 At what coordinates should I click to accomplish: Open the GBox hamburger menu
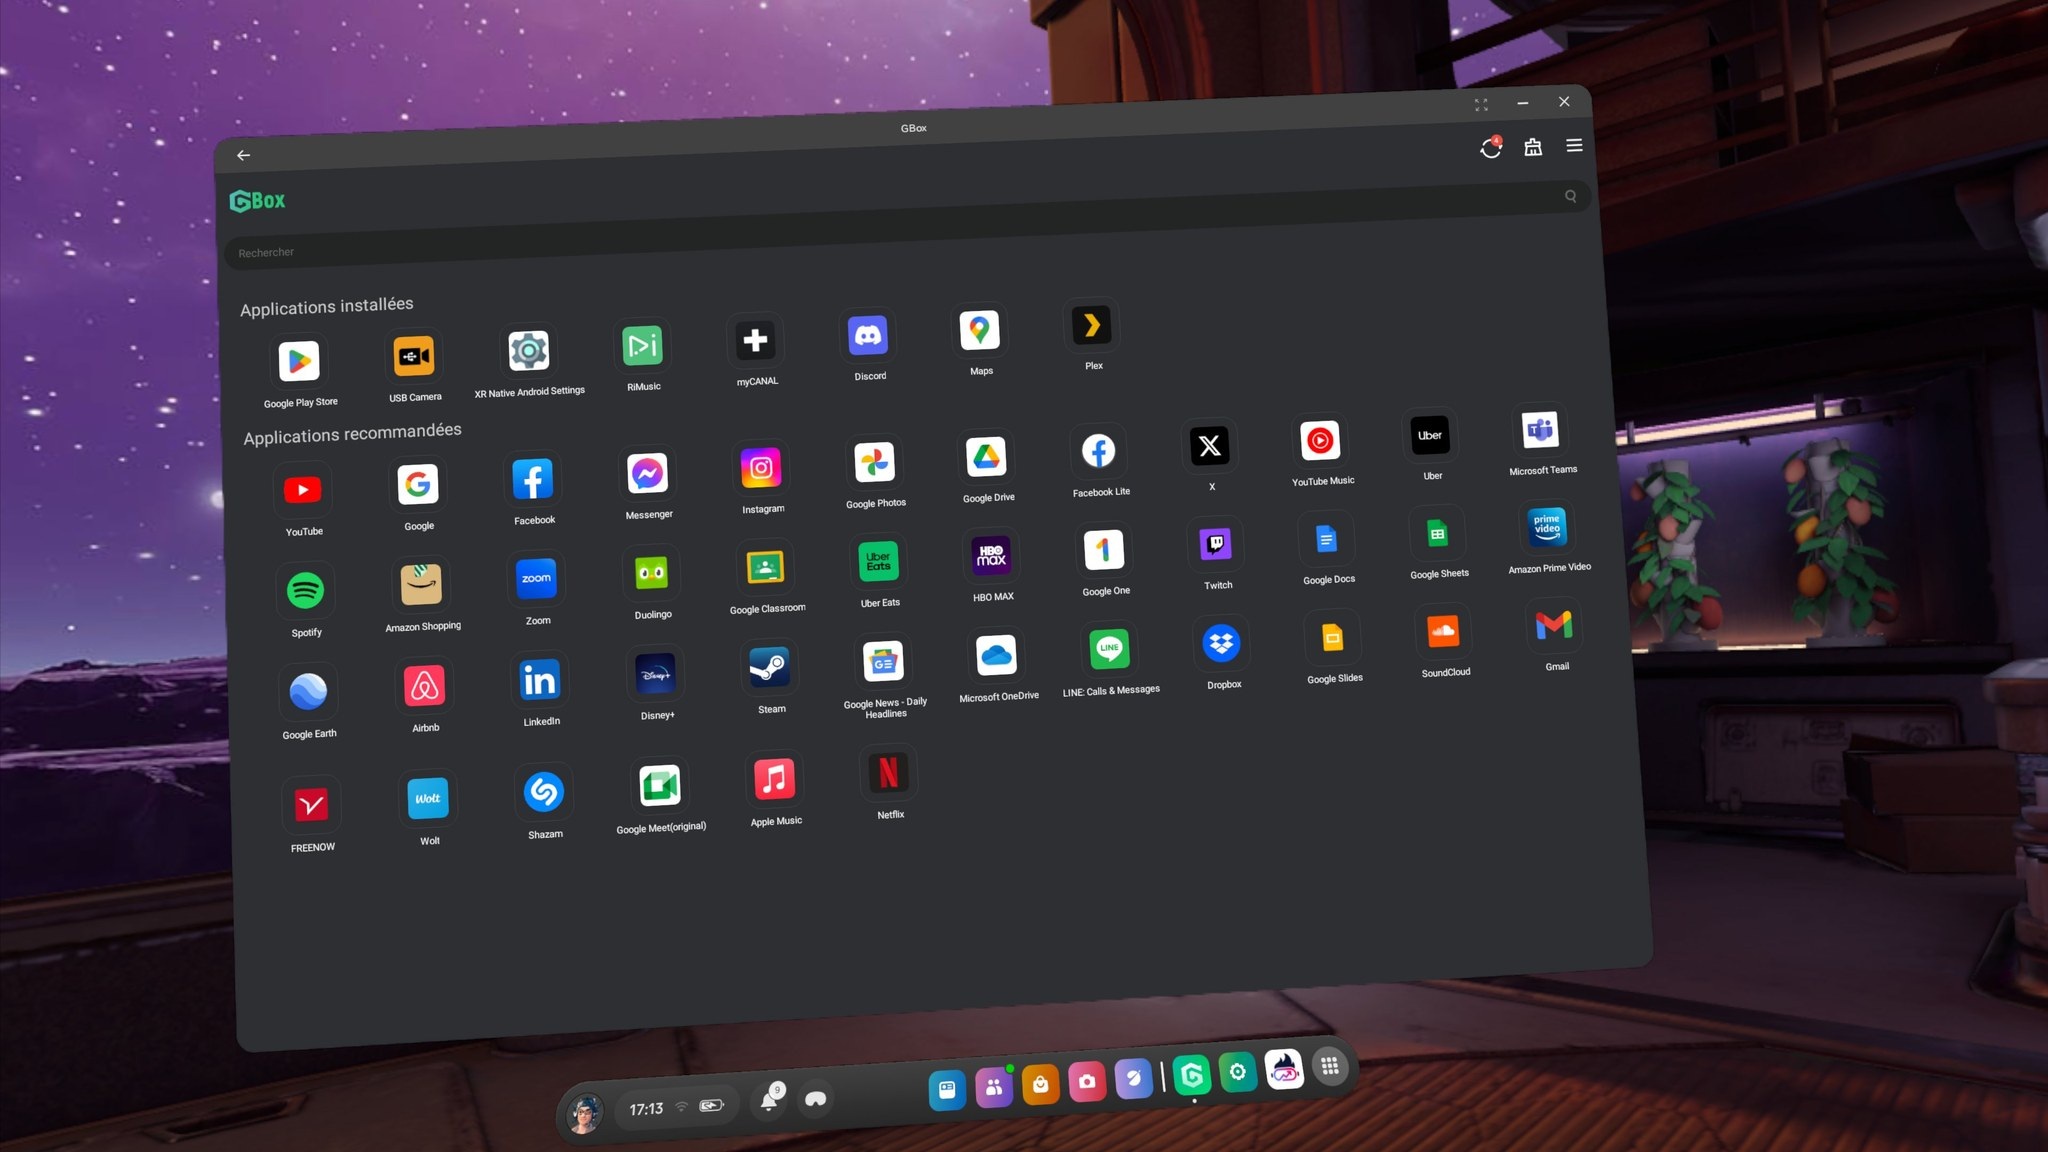(x=1574, y=145)
